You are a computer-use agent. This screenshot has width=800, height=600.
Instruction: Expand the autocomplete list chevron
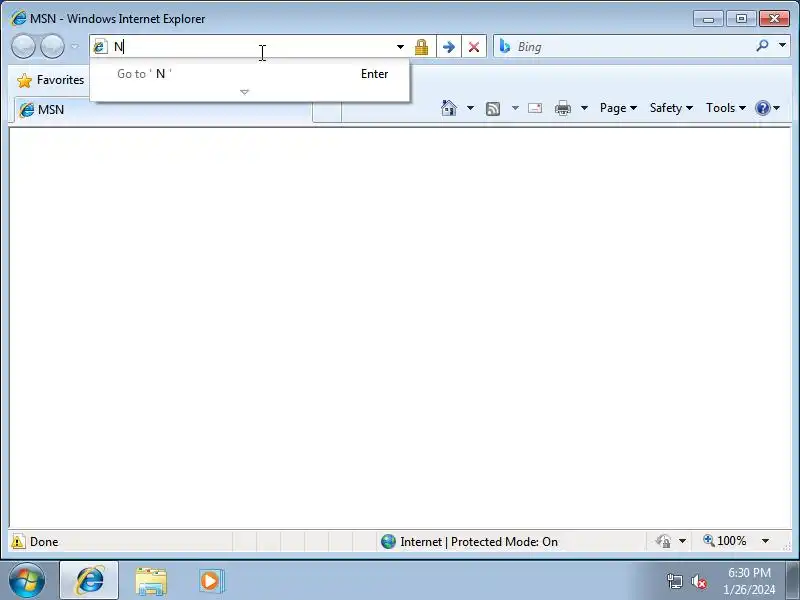[x=244, y=92]
